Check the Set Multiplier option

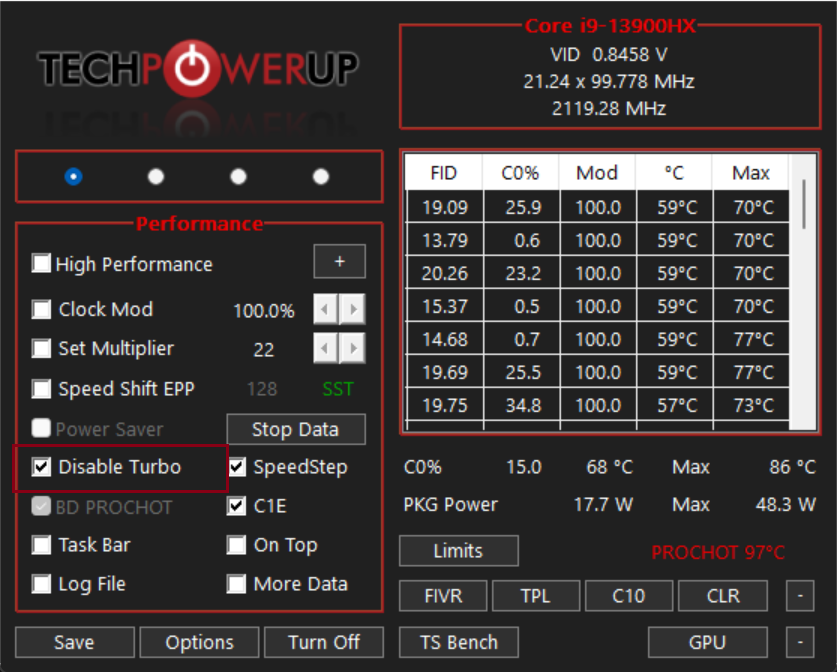point(41,349)
